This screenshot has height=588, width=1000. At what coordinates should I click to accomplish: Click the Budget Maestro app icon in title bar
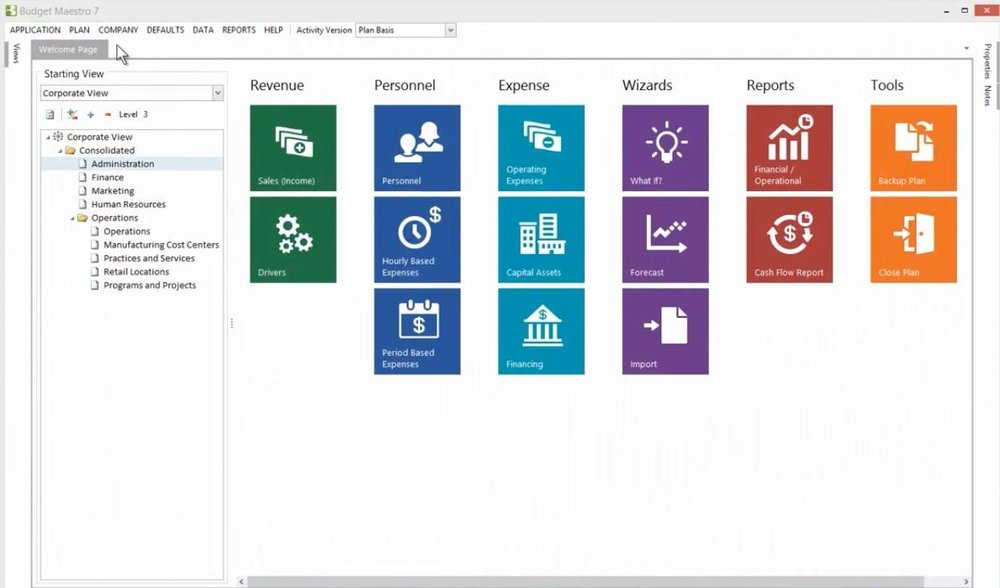pyautogui.click(x=11, y=11)
